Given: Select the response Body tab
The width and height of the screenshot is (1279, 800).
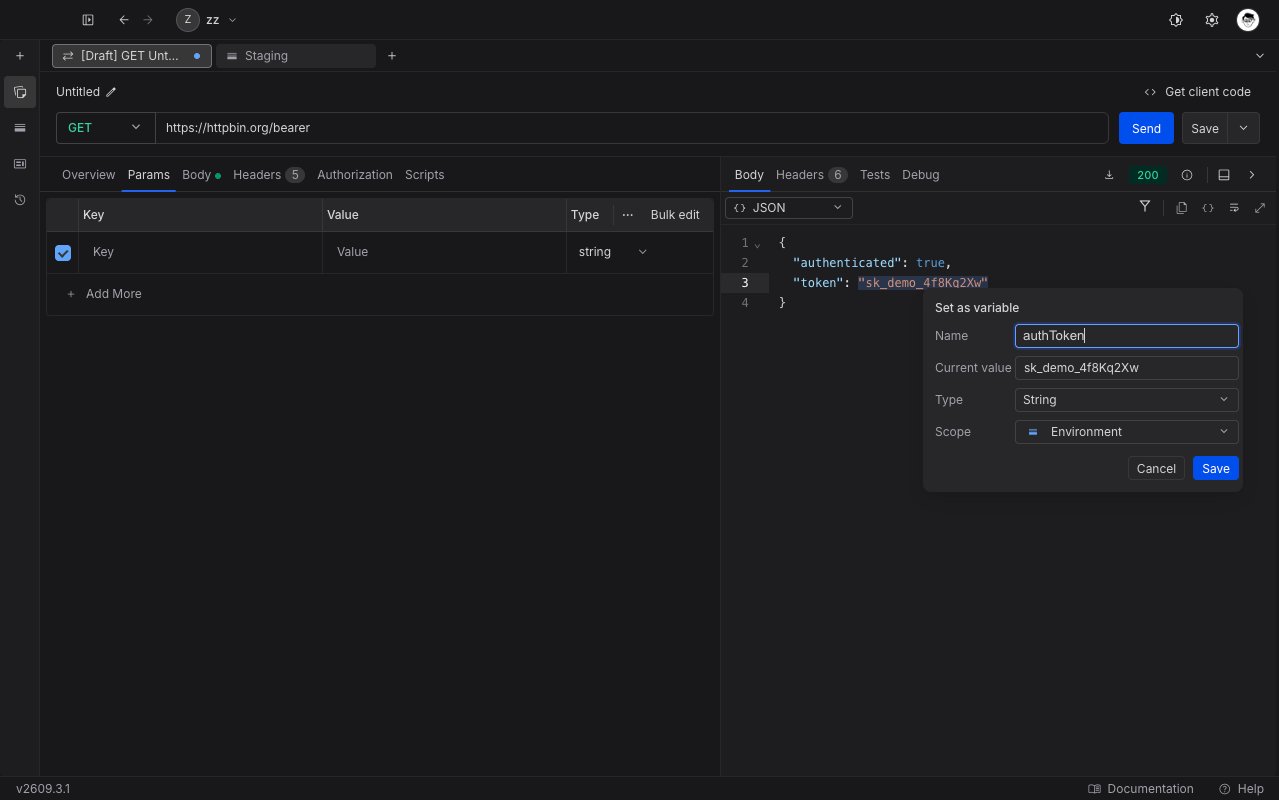Looking at the screenshot, I should tap(749, 175).
